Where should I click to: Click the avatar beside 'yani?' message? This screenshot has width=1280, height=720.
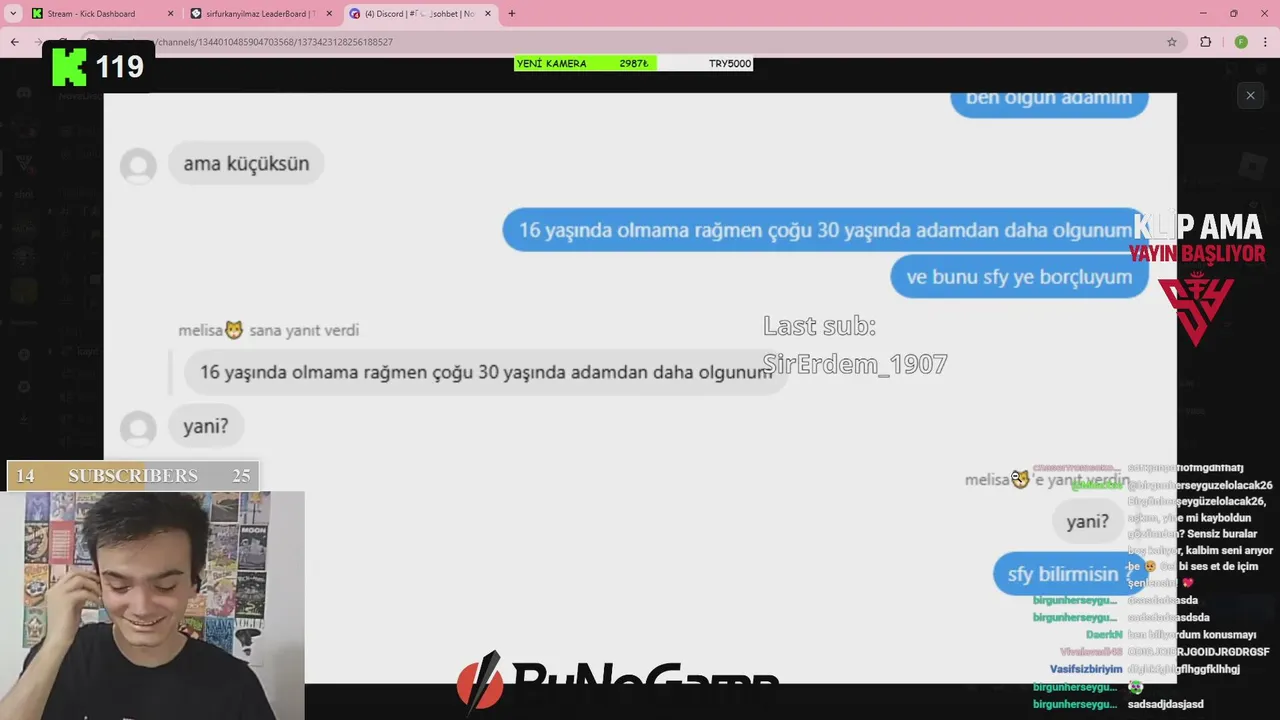138,428
